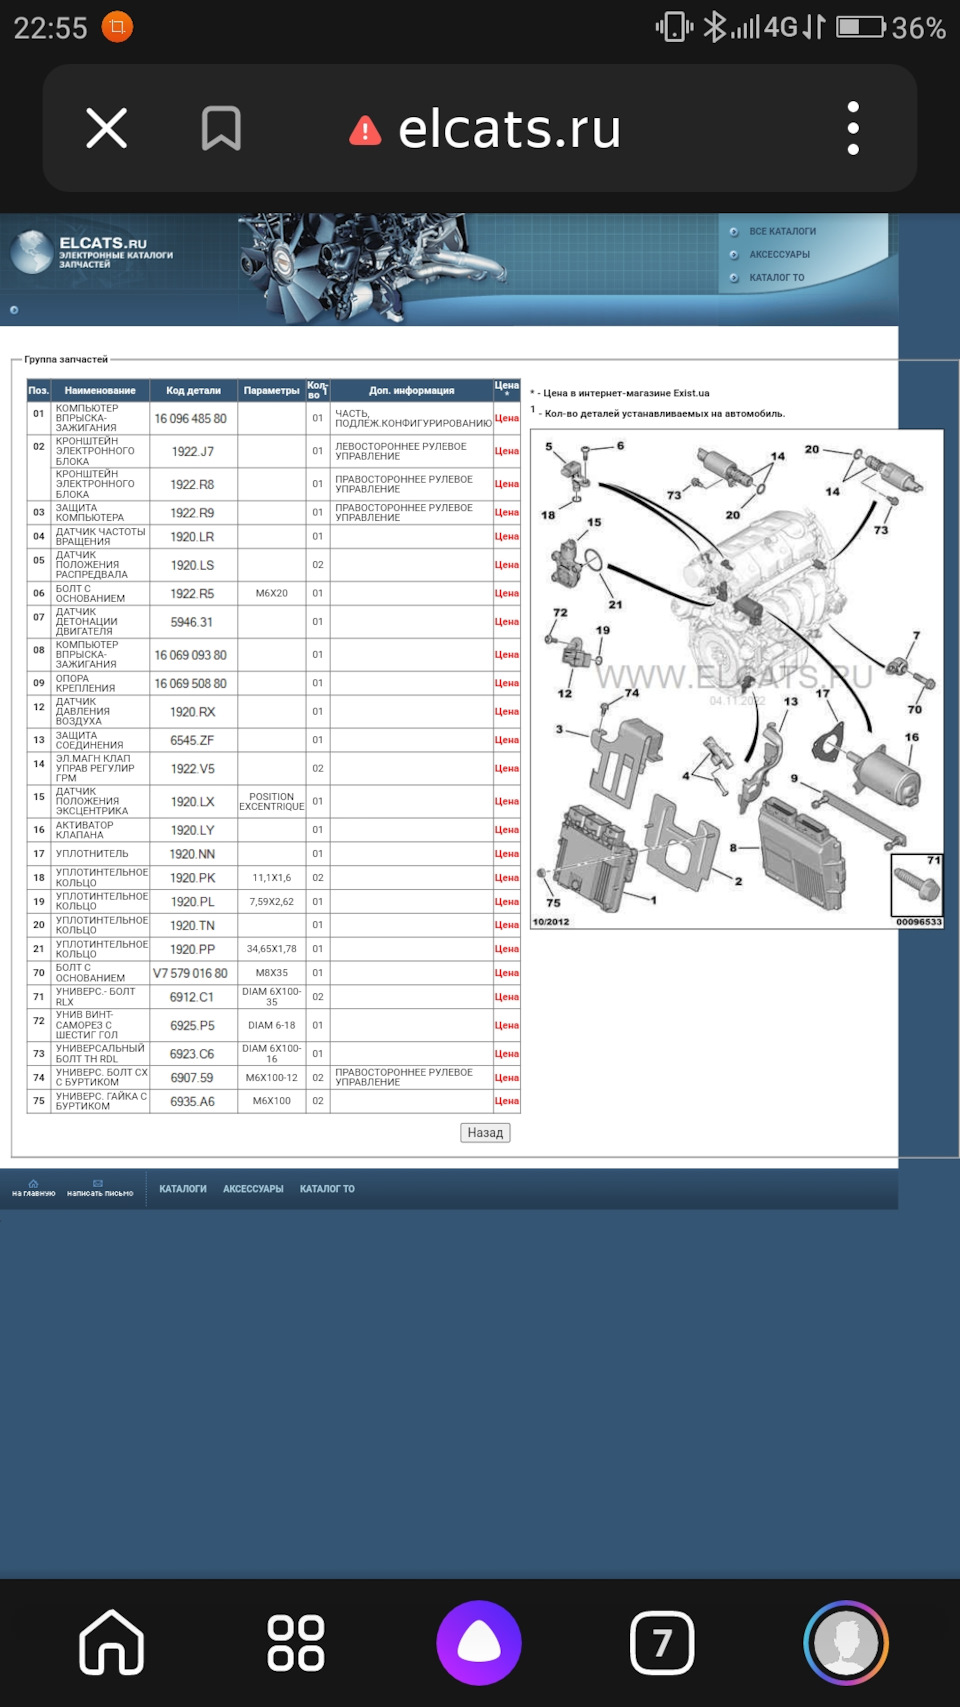The height and width of the screenshot is (1707, 960).
Task: Select part code 6545.ZF
Action: click(x=192, y=740)
